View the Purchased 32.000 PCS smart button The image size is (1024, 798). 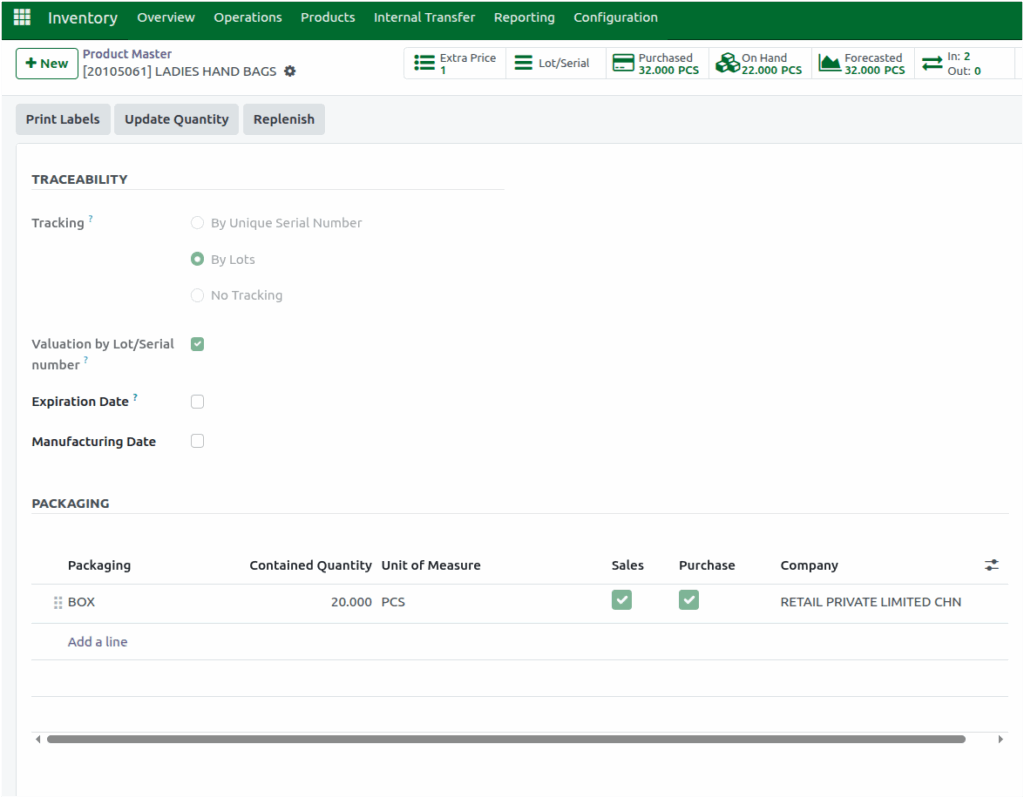[x=656, y=63]
